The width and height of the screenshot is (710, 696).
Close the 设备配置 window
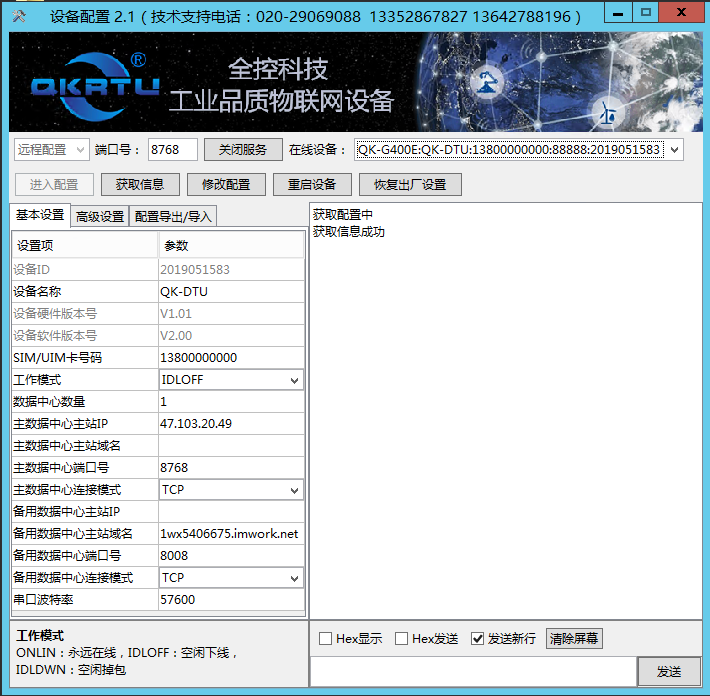click(681, 13)
